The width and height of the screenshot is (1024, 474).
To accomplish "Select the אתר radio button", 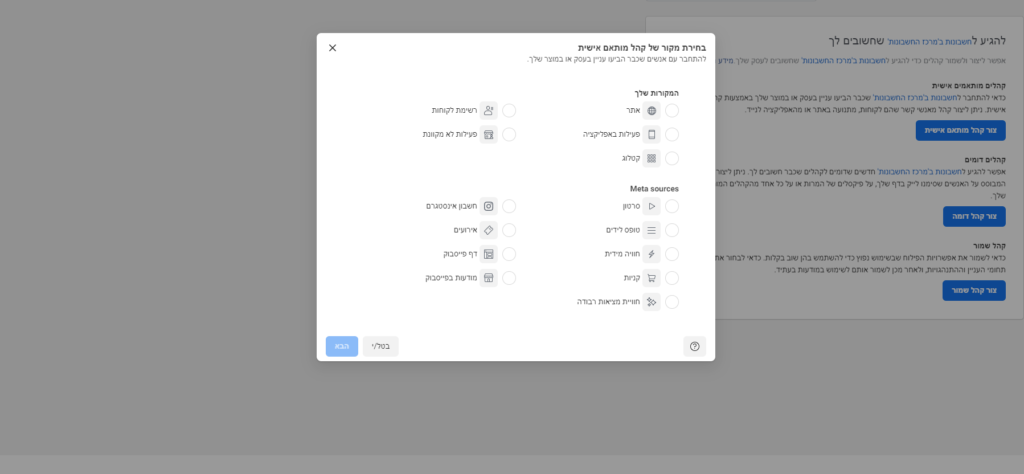I will pos(671,110).
